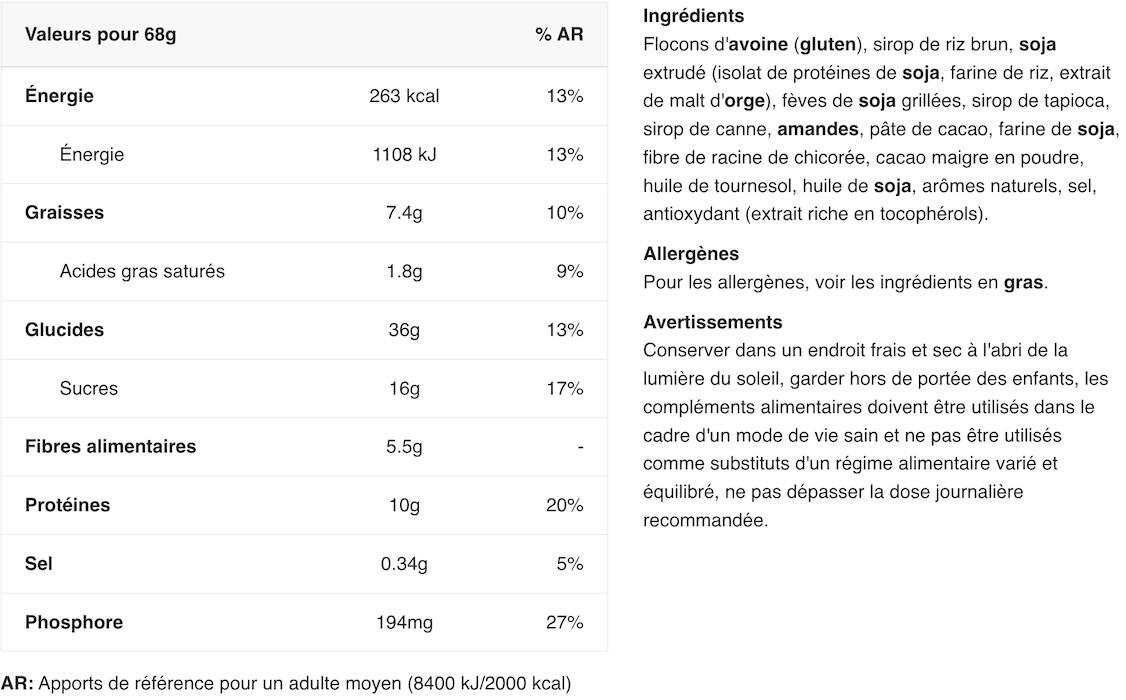Viewport: 1126px width, 700px height.
Task: Click the Sel 0.34g value
Action: coord(404,564)
